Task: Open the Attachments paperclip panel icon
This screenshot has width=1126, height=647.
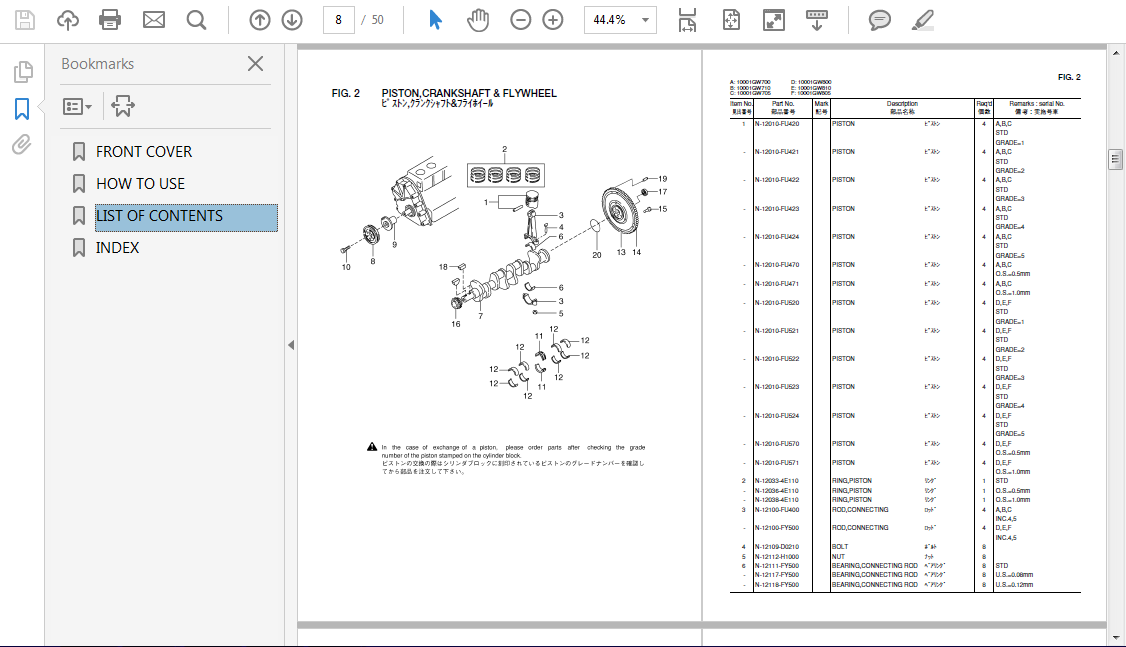Action: pos(22,145)
